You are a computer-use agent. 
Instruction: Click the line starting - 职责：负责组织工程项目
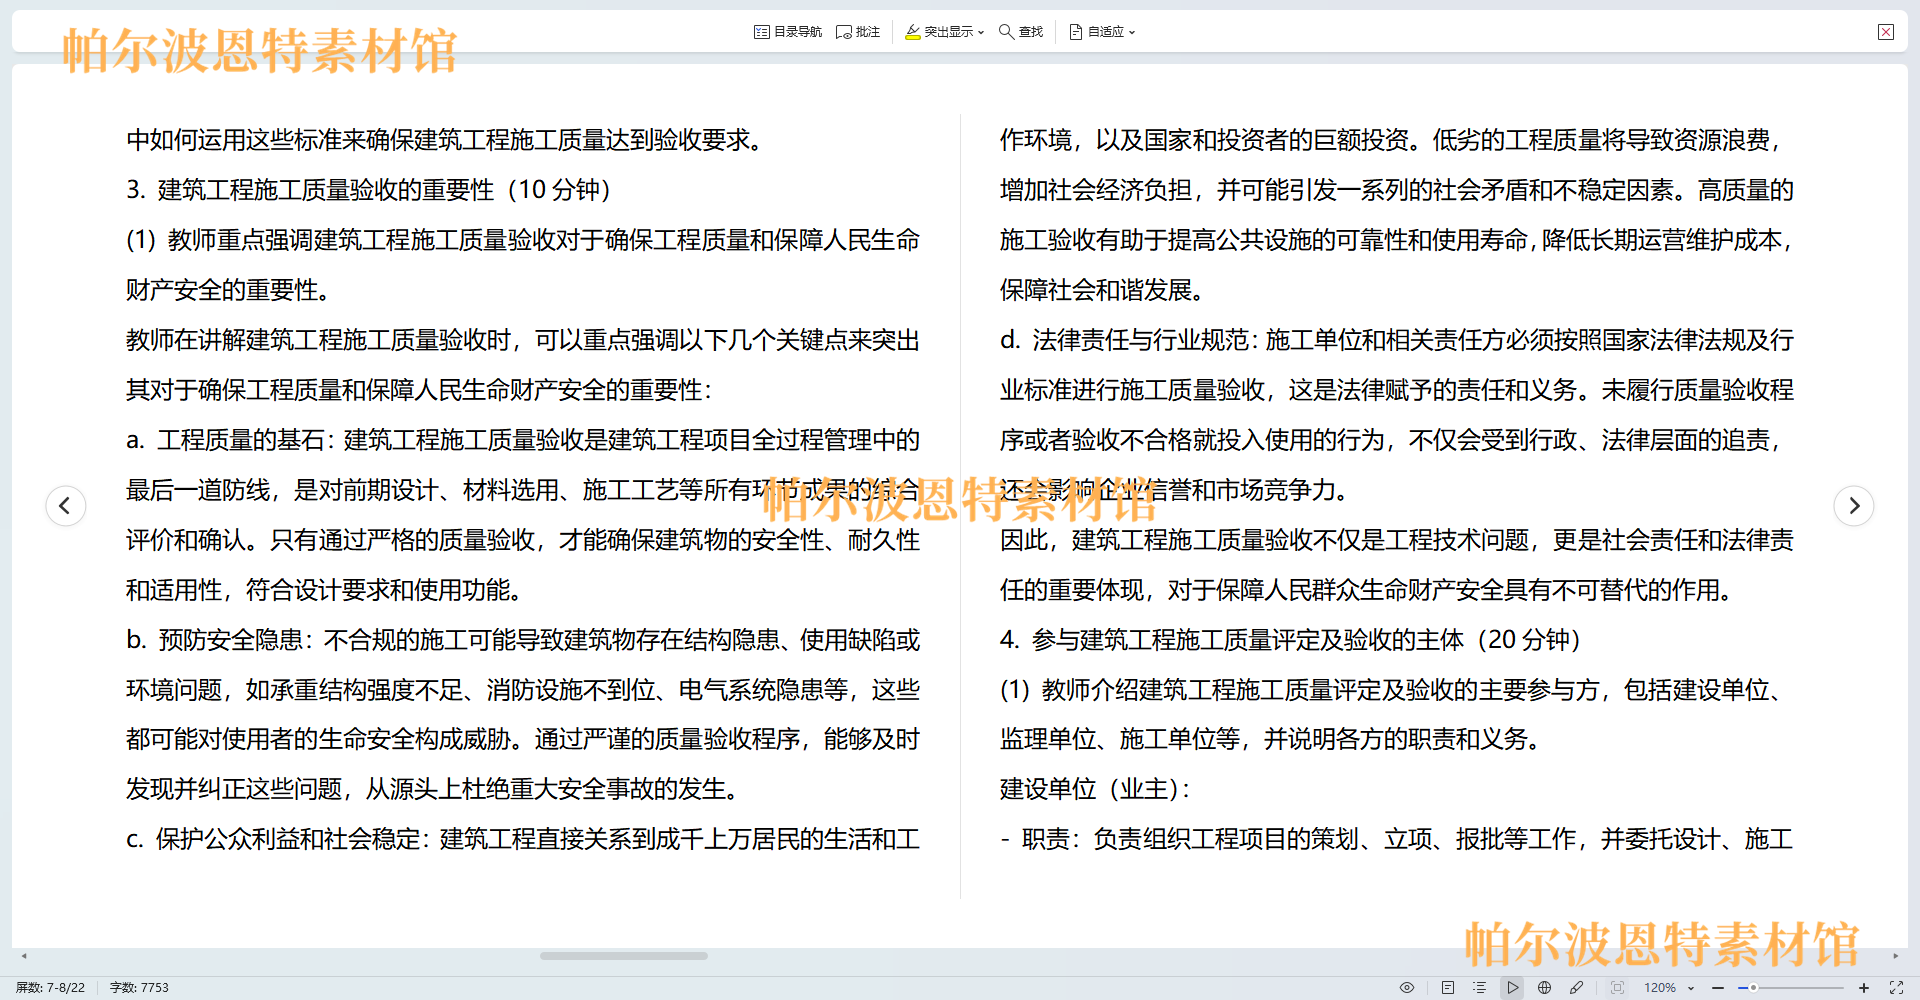(x=1397, y=839)
